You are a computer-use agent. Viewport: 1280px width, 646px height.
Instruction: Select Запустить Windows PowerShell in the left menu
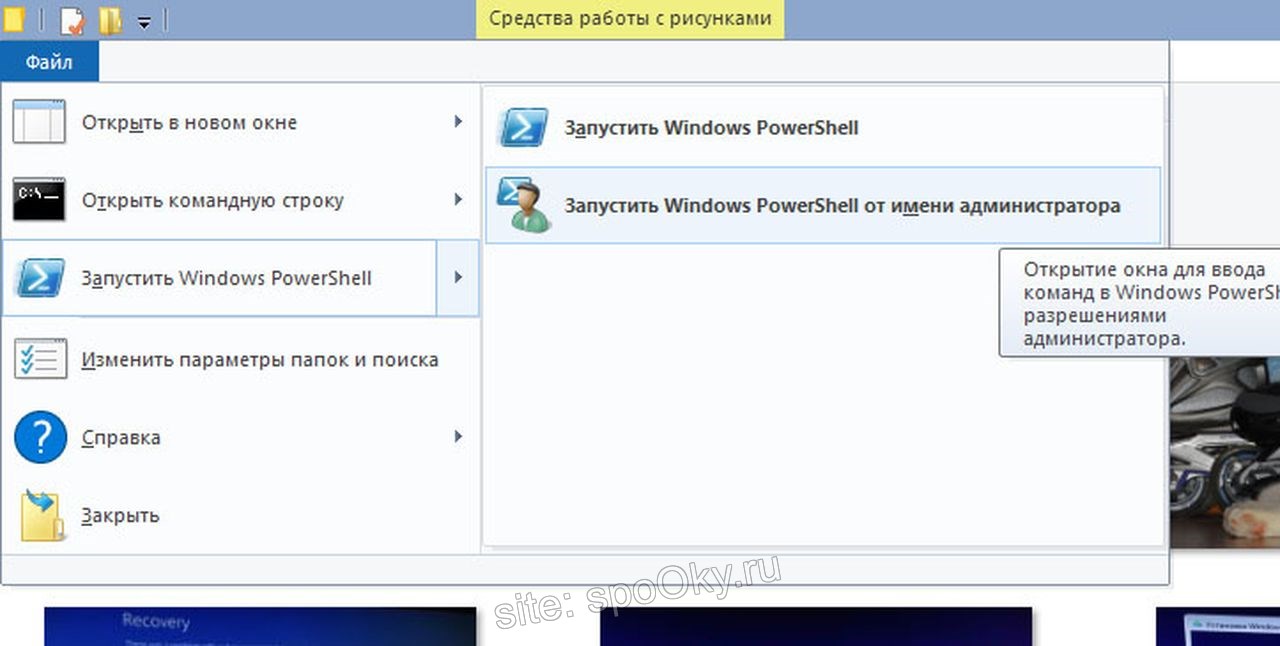point(220,278)
